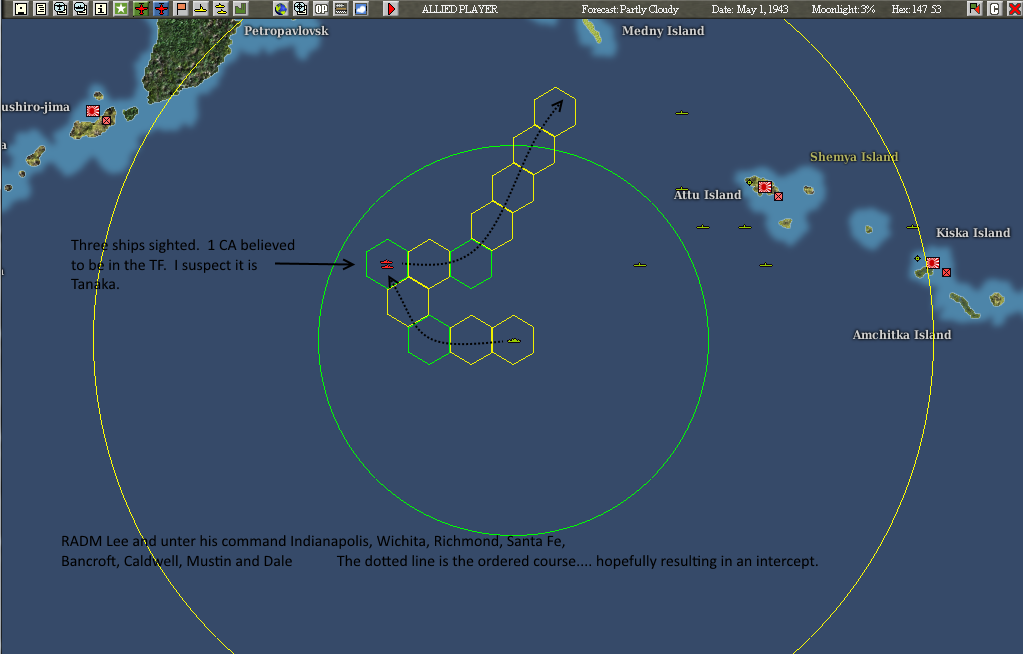Click the white star on green icon

coord(121,8)
